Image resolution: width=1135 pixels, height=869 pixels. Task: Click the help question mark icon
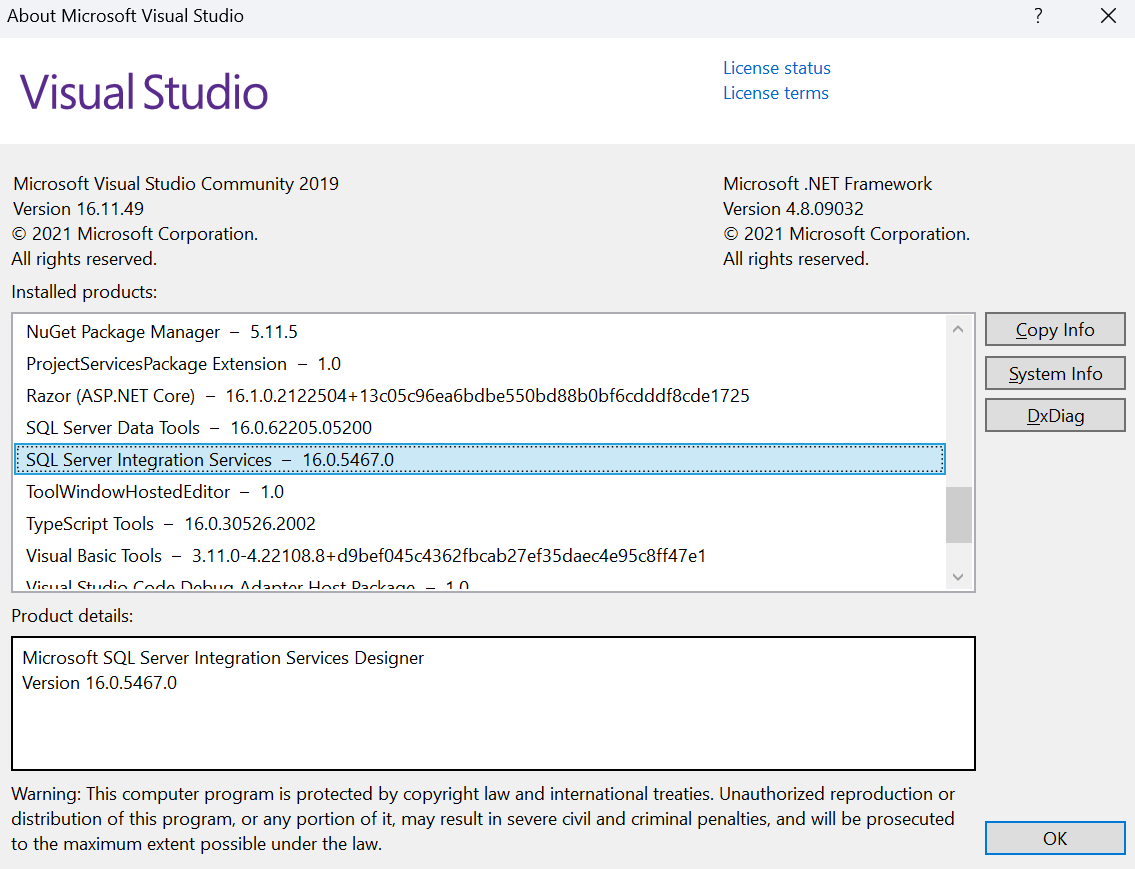(x=1039, y=16)
